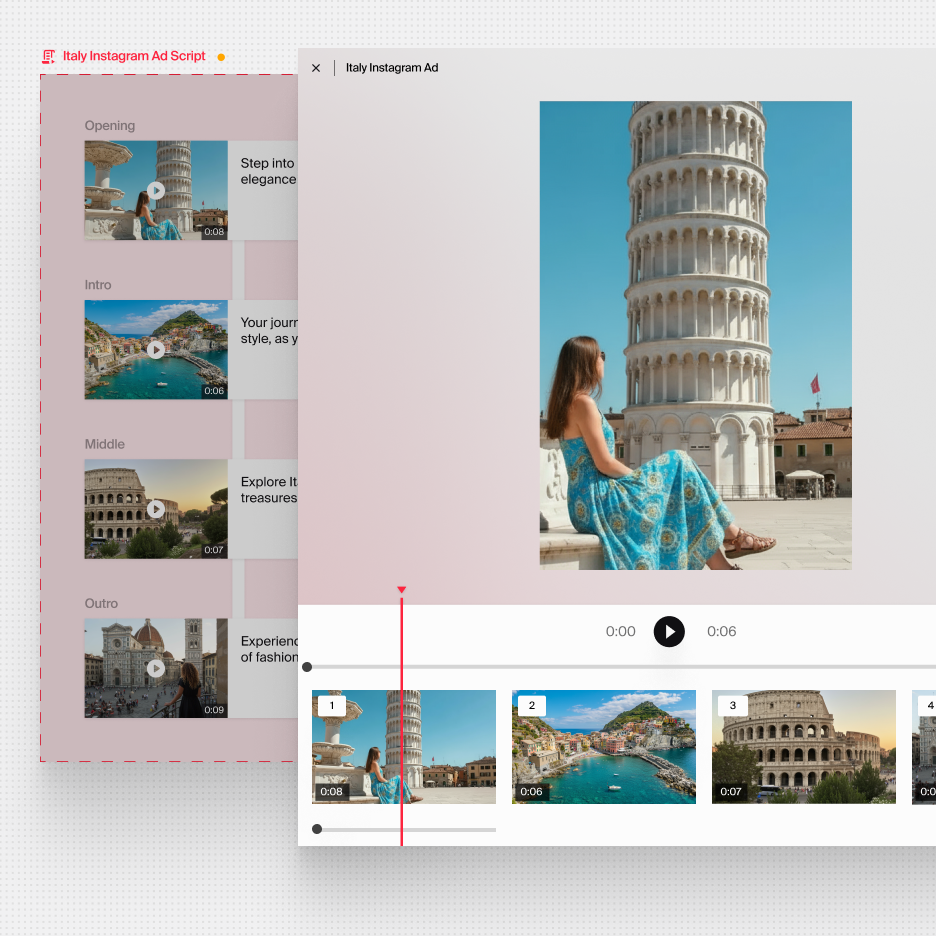Screen dimensions: 936x936
Task: Click the large Pisa tower preview image
Action: (x=695, y=334)
